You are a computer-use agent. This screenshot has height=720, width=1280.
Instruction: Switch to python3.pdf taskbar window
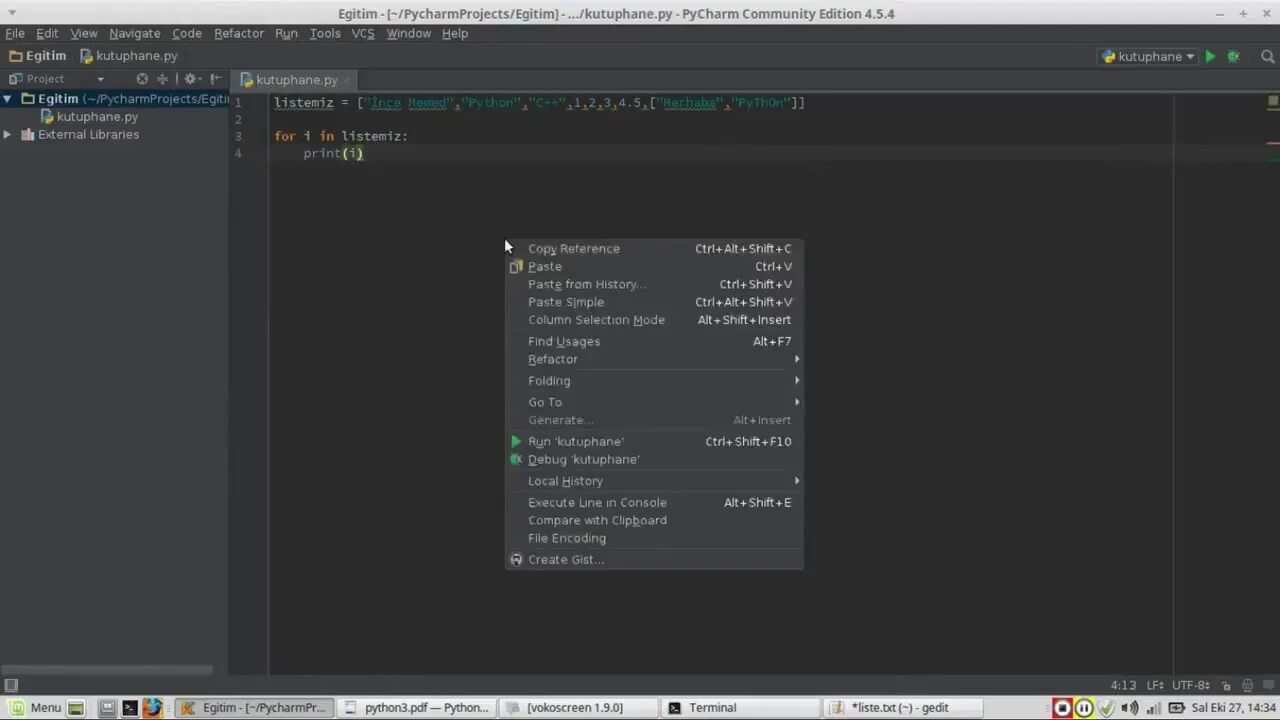[416, 708]
